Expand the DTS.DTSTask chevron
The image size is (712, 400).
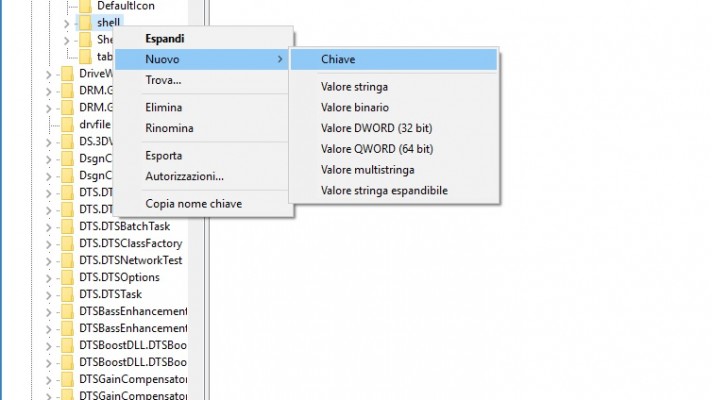pos(49,296)
